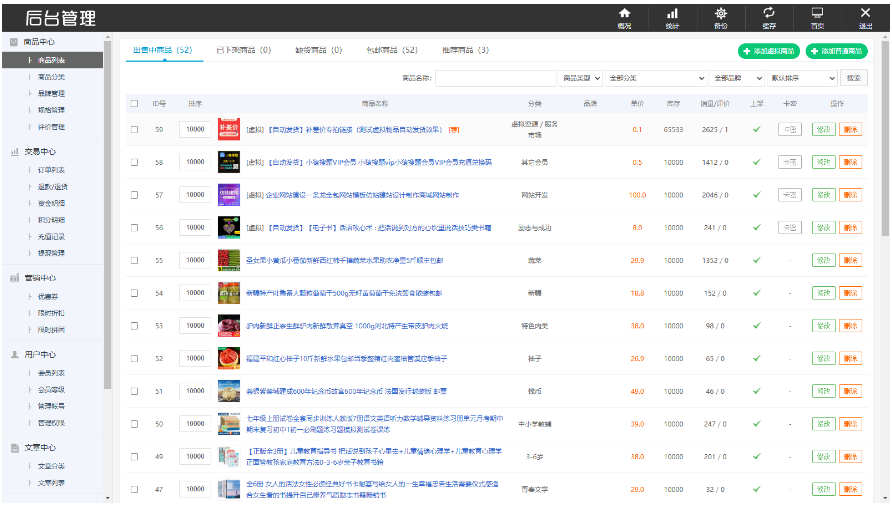Check the checkbox for product ID 53
The height and width of the screenshot is (506, 892).
[x=134, y=326]
